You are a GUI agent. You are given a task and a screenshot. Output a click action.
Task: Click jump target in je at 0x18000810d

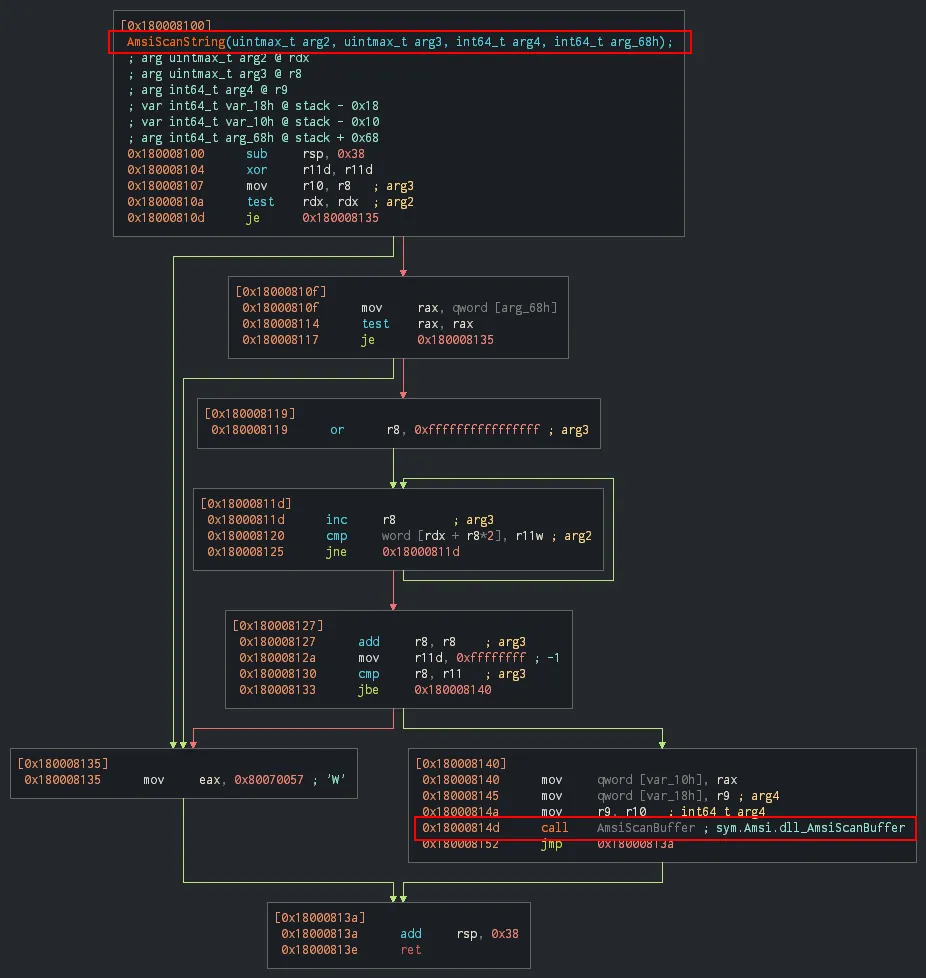tap(340, 218)
